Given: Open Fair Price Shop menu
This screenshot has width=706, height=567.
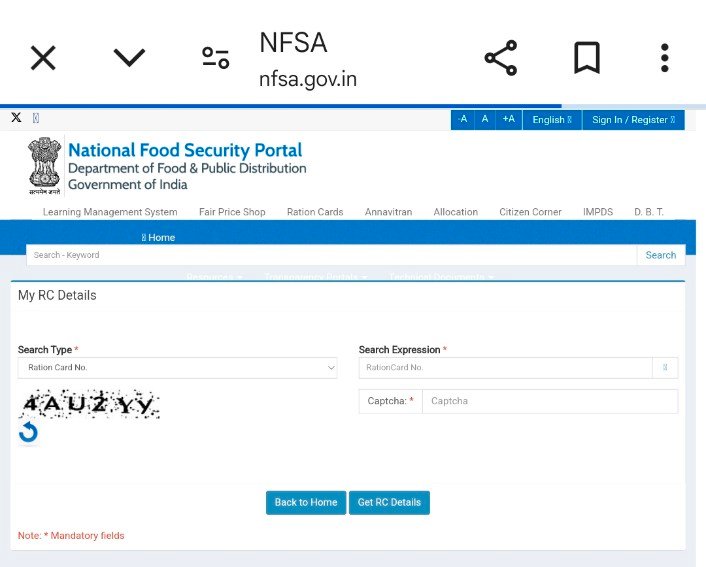Looking at the screenshot, I should 232,212.
